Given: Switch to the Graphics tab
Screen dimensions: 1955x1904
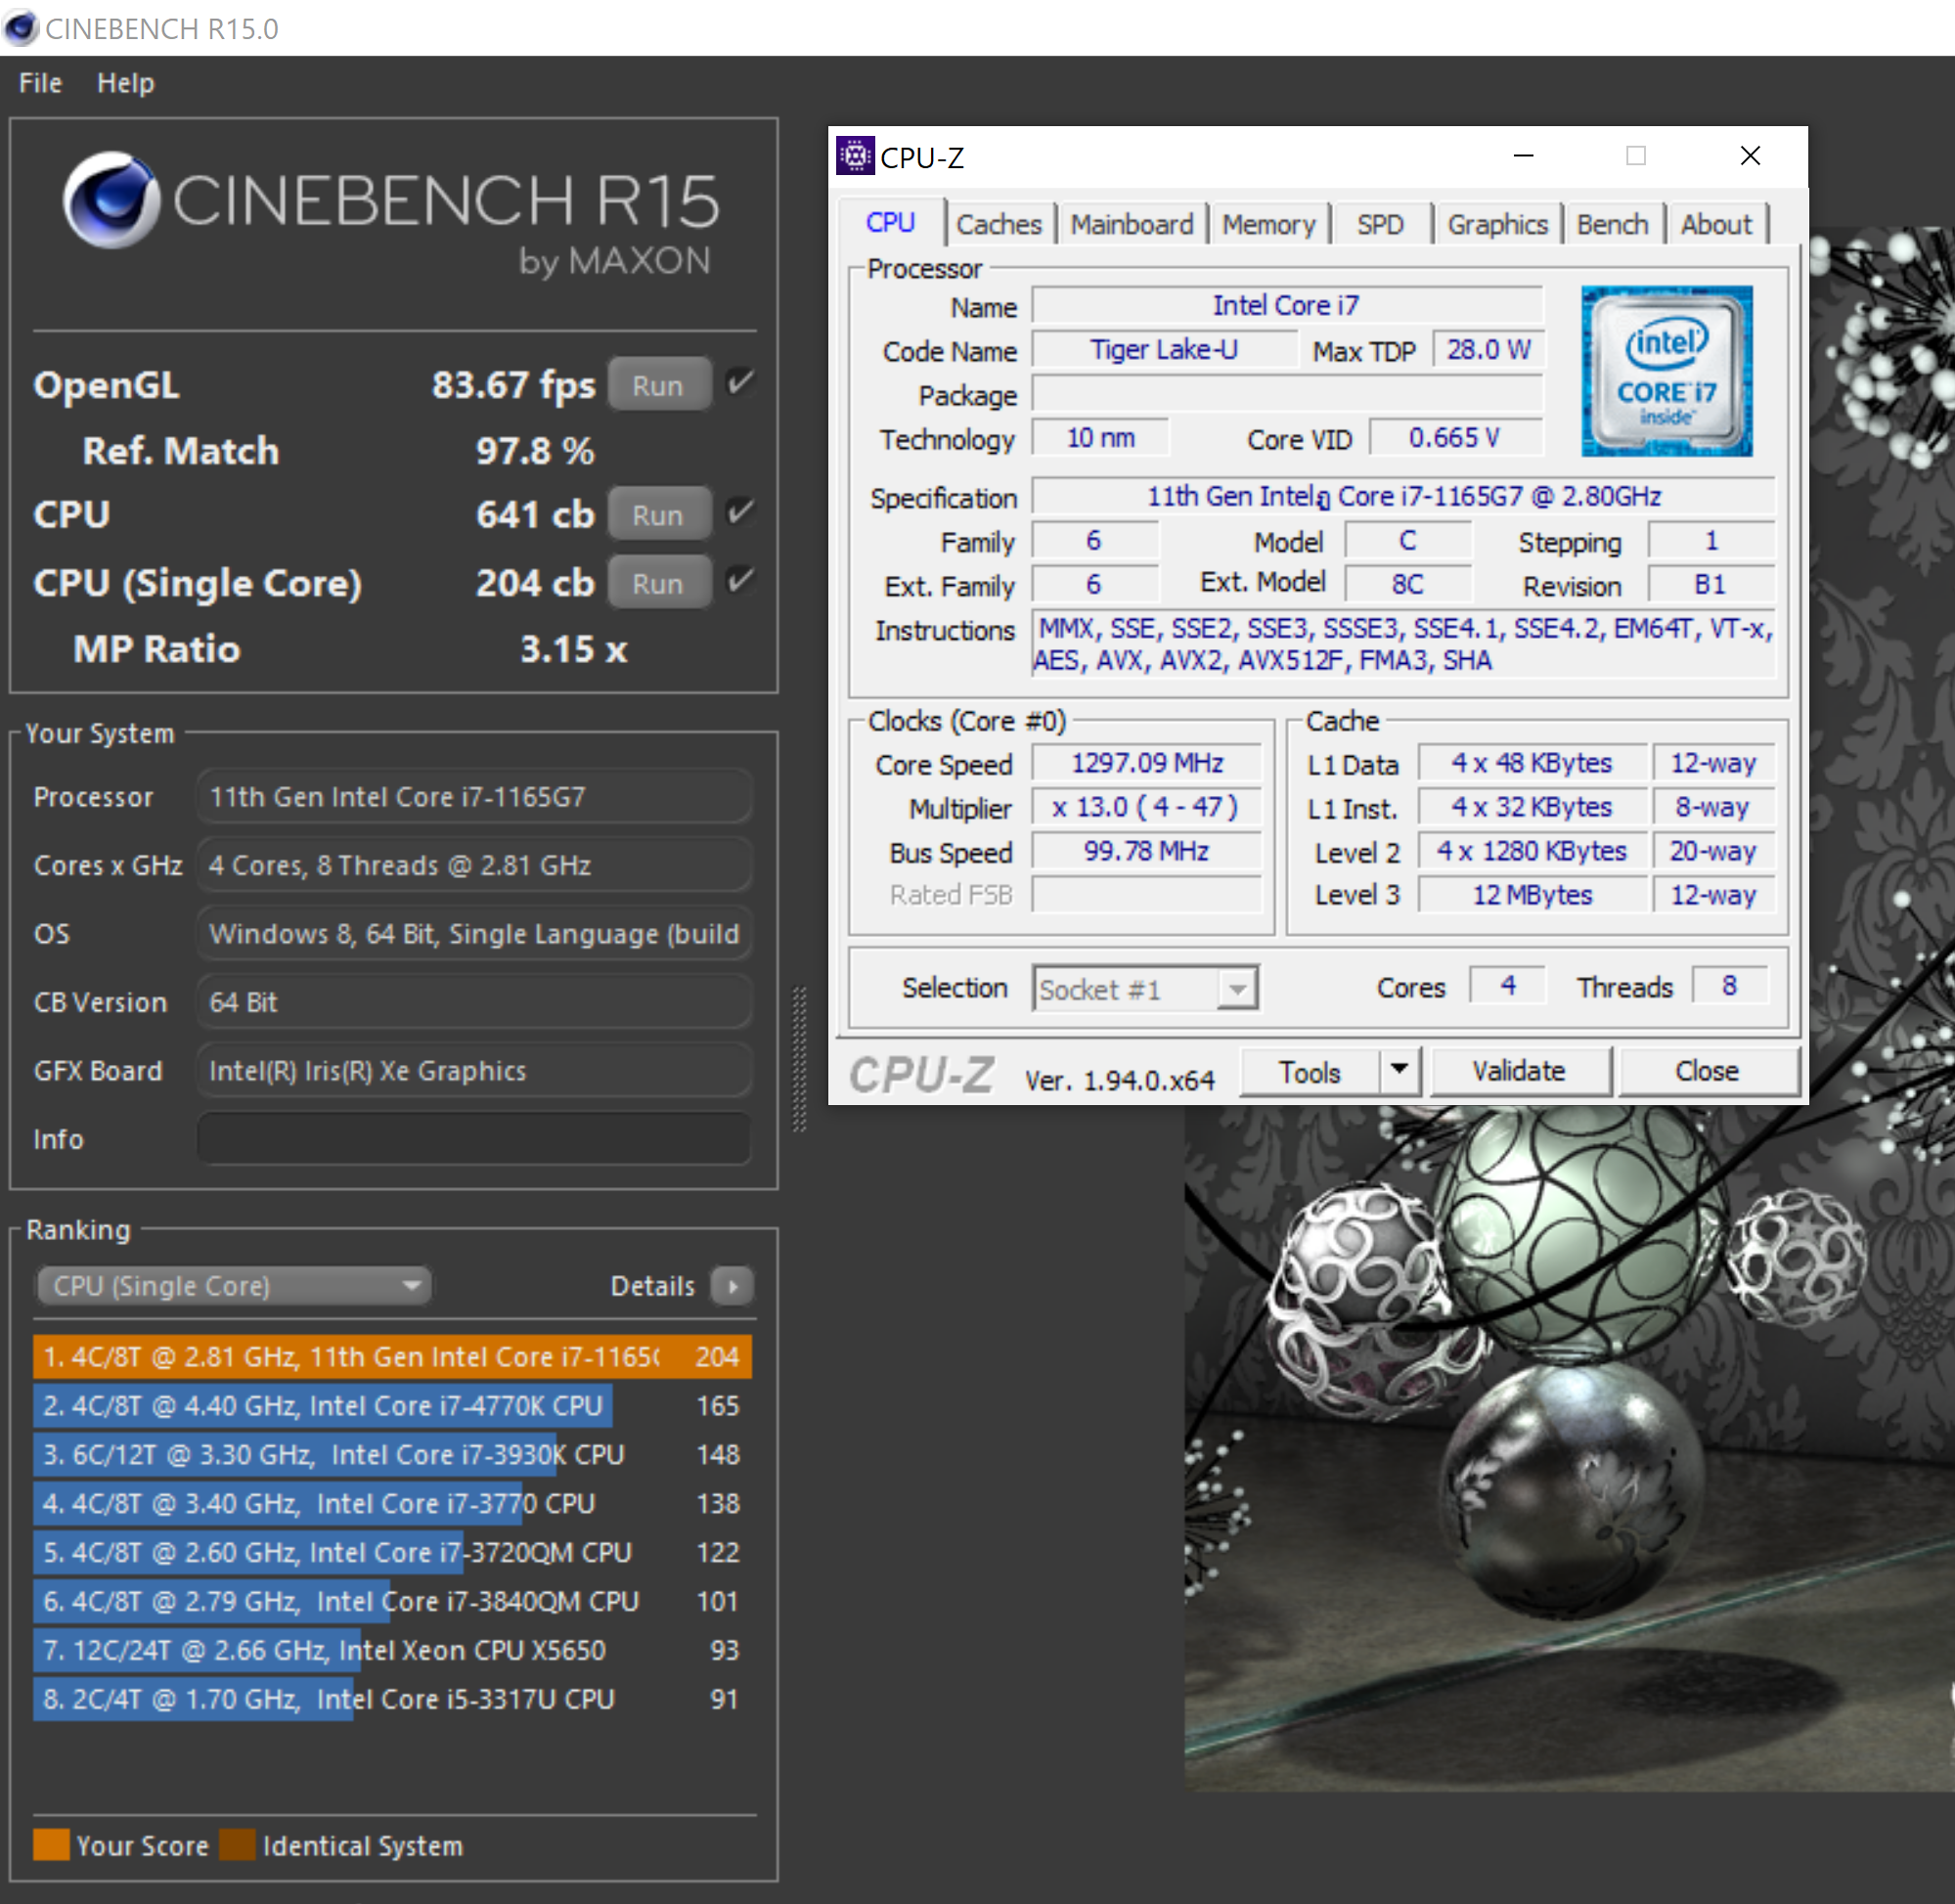Looking at the screenshot, I should pos(1498,225).
